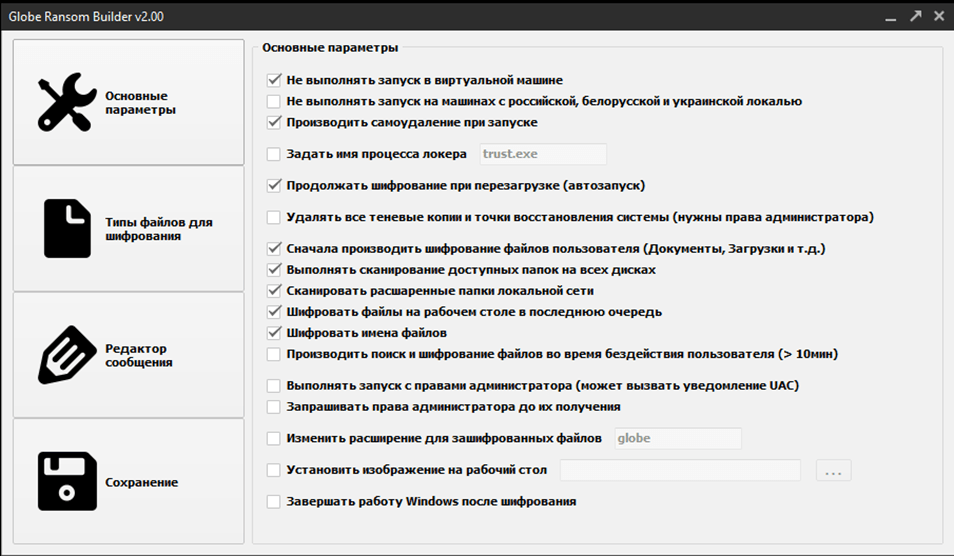Click the empty desktop image path field
This screenshot has height=556, width=954.
[680, 470]
